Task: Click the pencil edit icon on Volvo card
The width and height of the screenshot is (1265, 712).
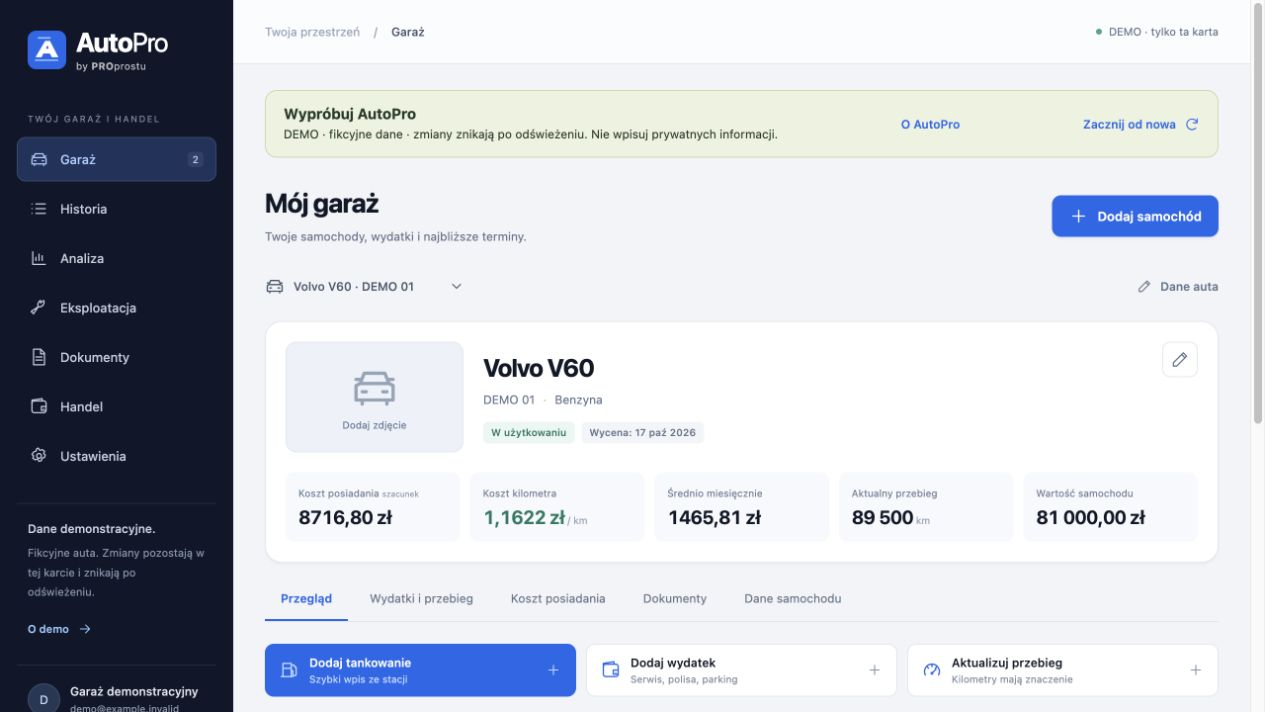Action: pos(1180,360)
